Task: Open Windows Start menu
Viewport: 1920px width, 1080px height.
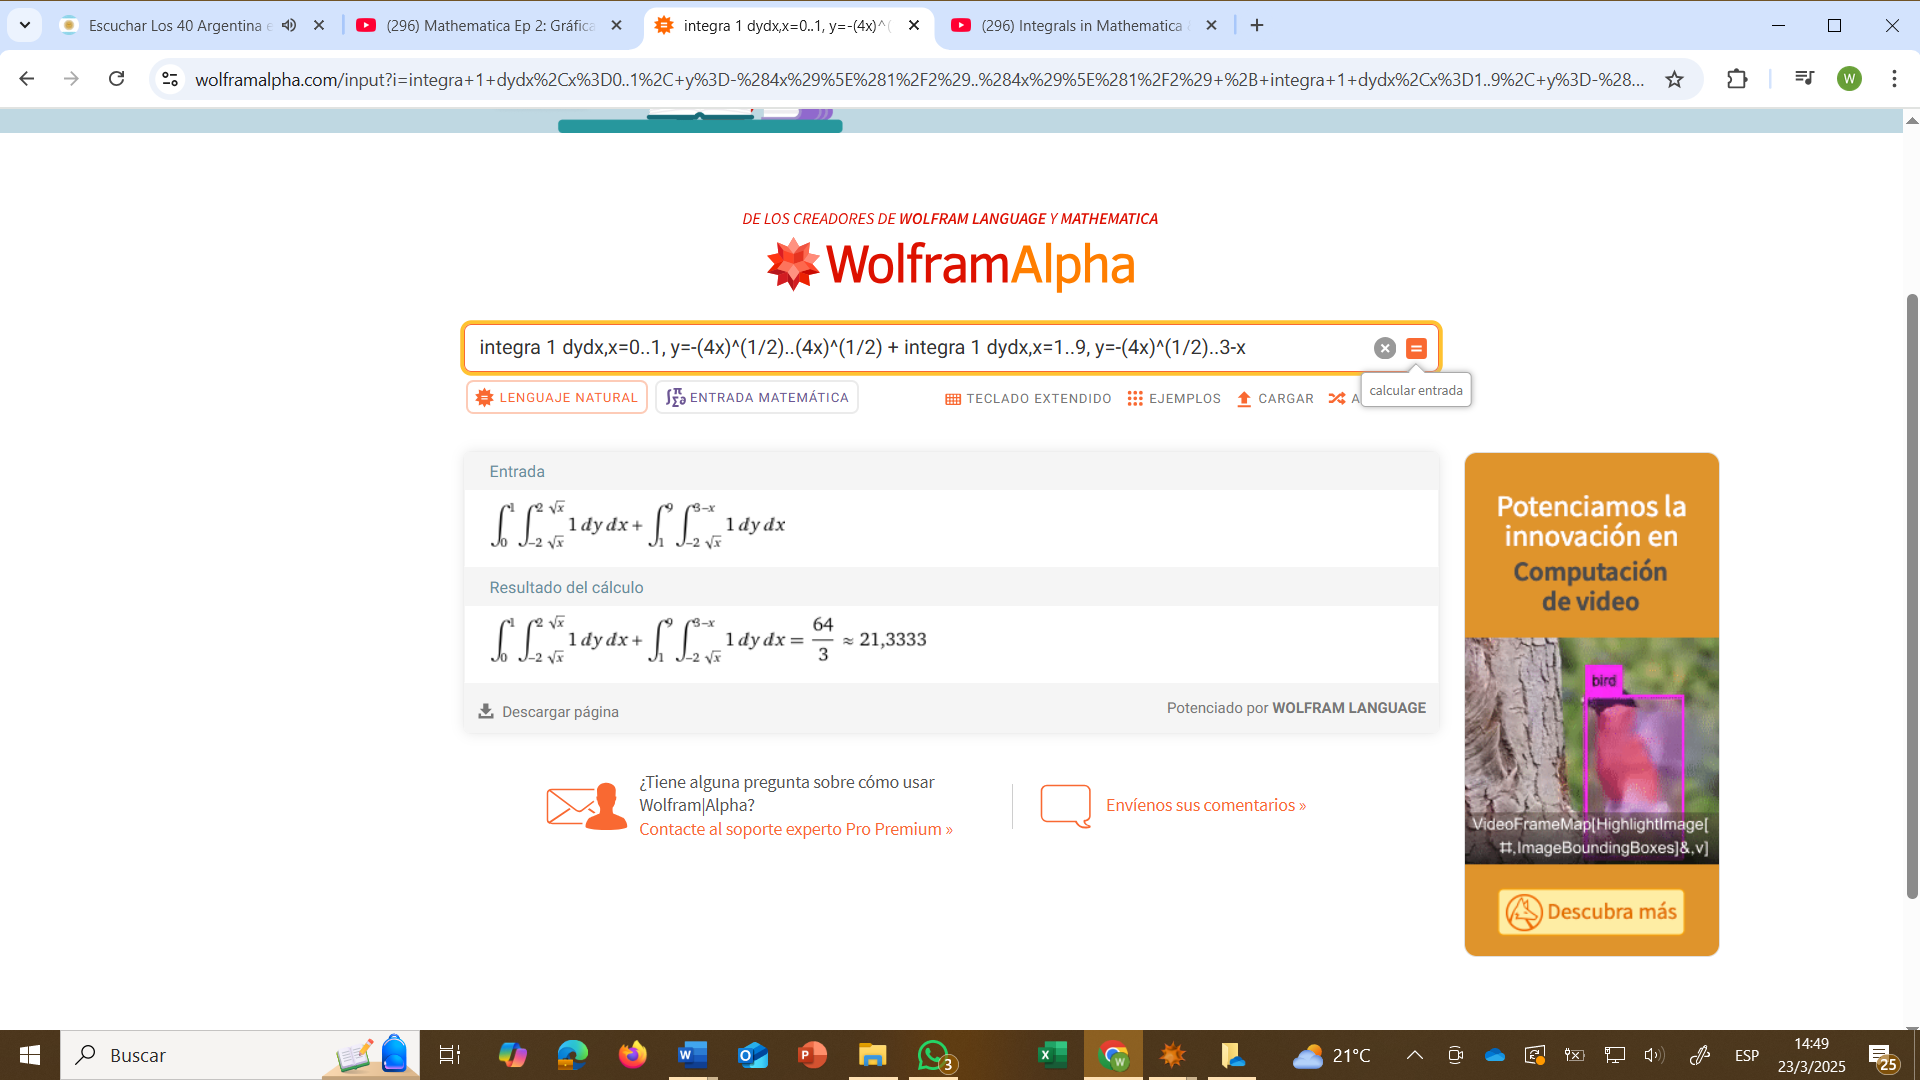Action: (x=30, y=1055)
